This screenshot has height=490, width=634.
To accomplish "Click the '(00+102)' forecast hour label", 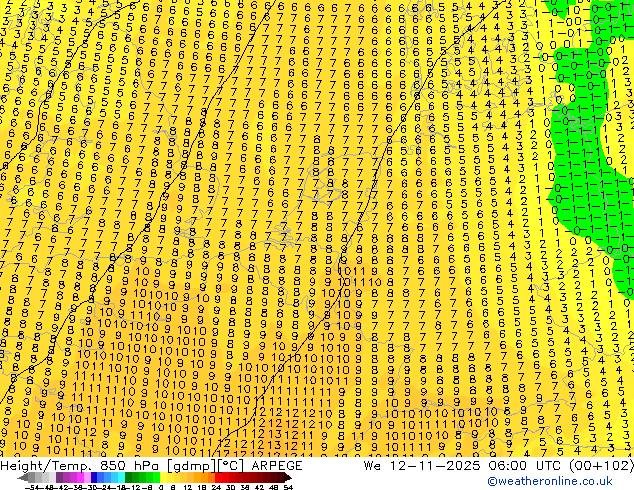I will point(601,466).
